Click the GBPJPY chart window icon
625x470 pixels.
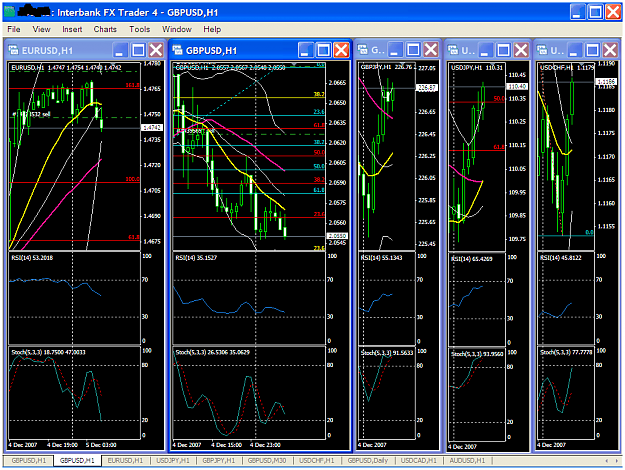coord(363,50)
